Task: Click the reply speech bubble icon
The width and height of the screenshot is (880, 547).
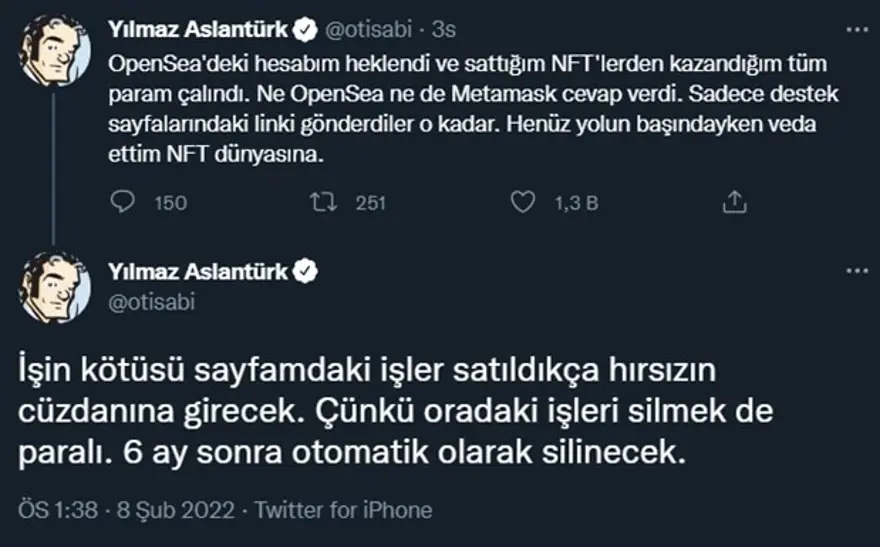Action: click(x=121, y=203)
